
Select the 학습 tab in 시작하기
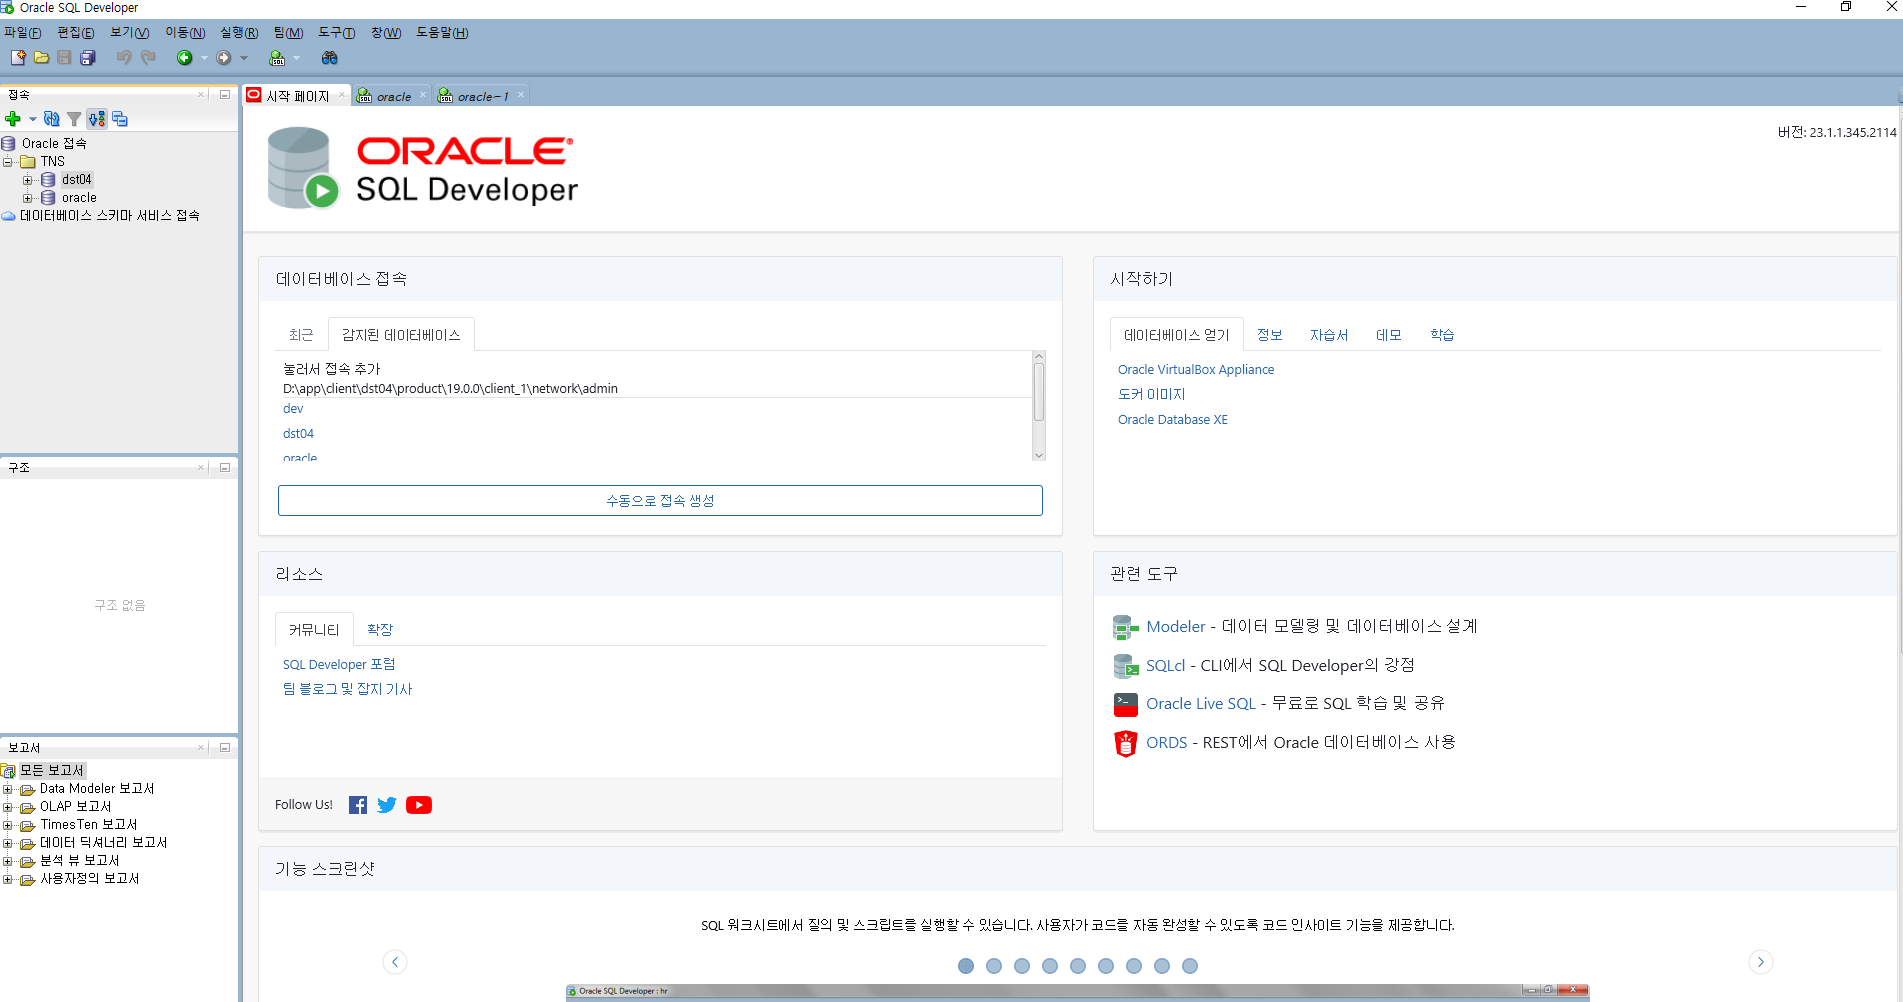(1442, 335)
